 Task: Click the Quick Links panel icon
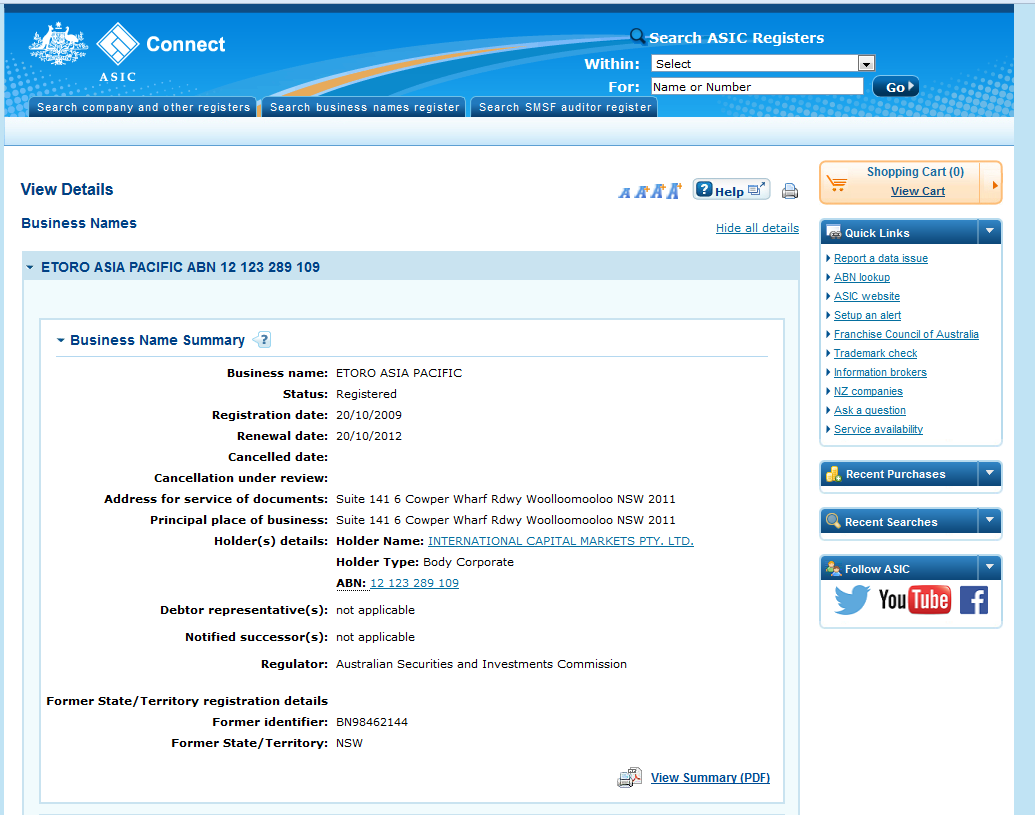[x=834, y=232]
